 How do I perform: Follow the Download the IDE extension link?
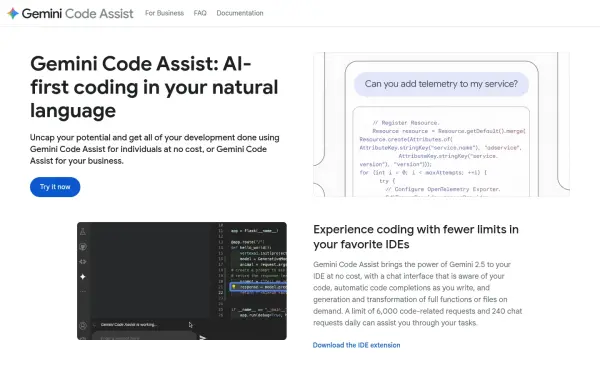click(357, 345)
